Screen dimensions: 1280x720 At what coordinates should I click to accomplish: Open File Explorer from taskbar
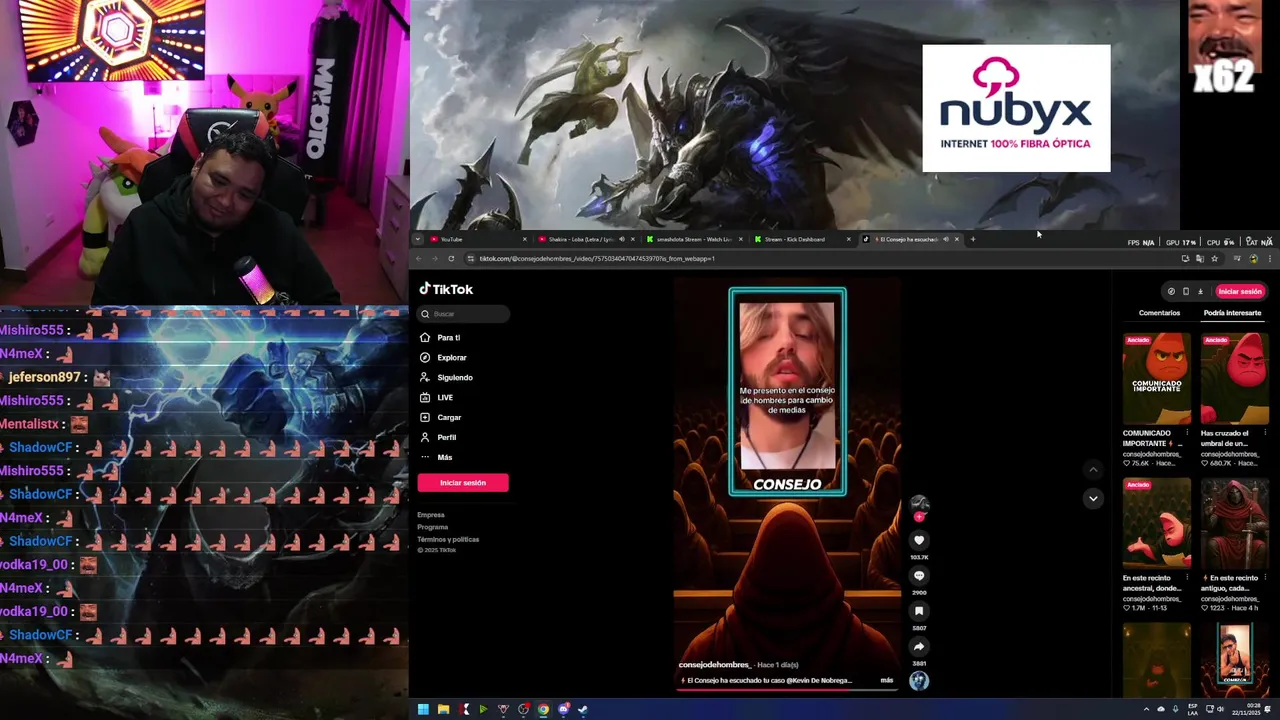(x=443, y=710)
